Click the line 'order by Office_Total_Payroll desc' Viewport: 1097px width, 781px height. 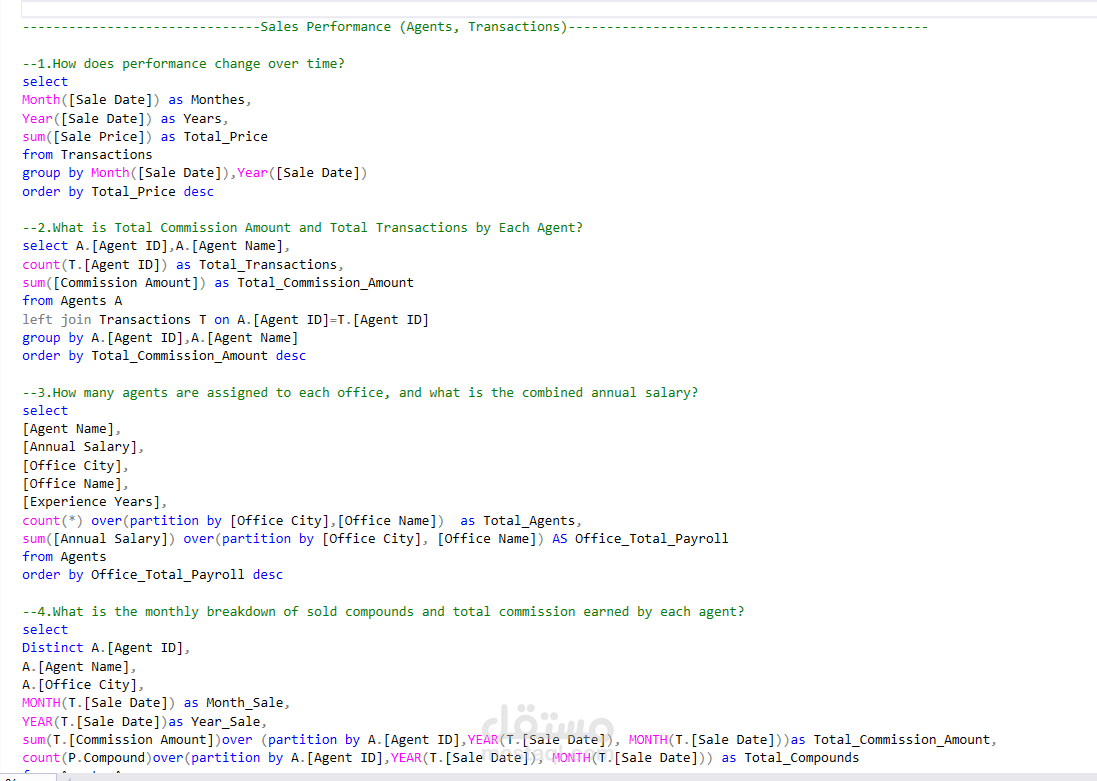tap(153, 575)
